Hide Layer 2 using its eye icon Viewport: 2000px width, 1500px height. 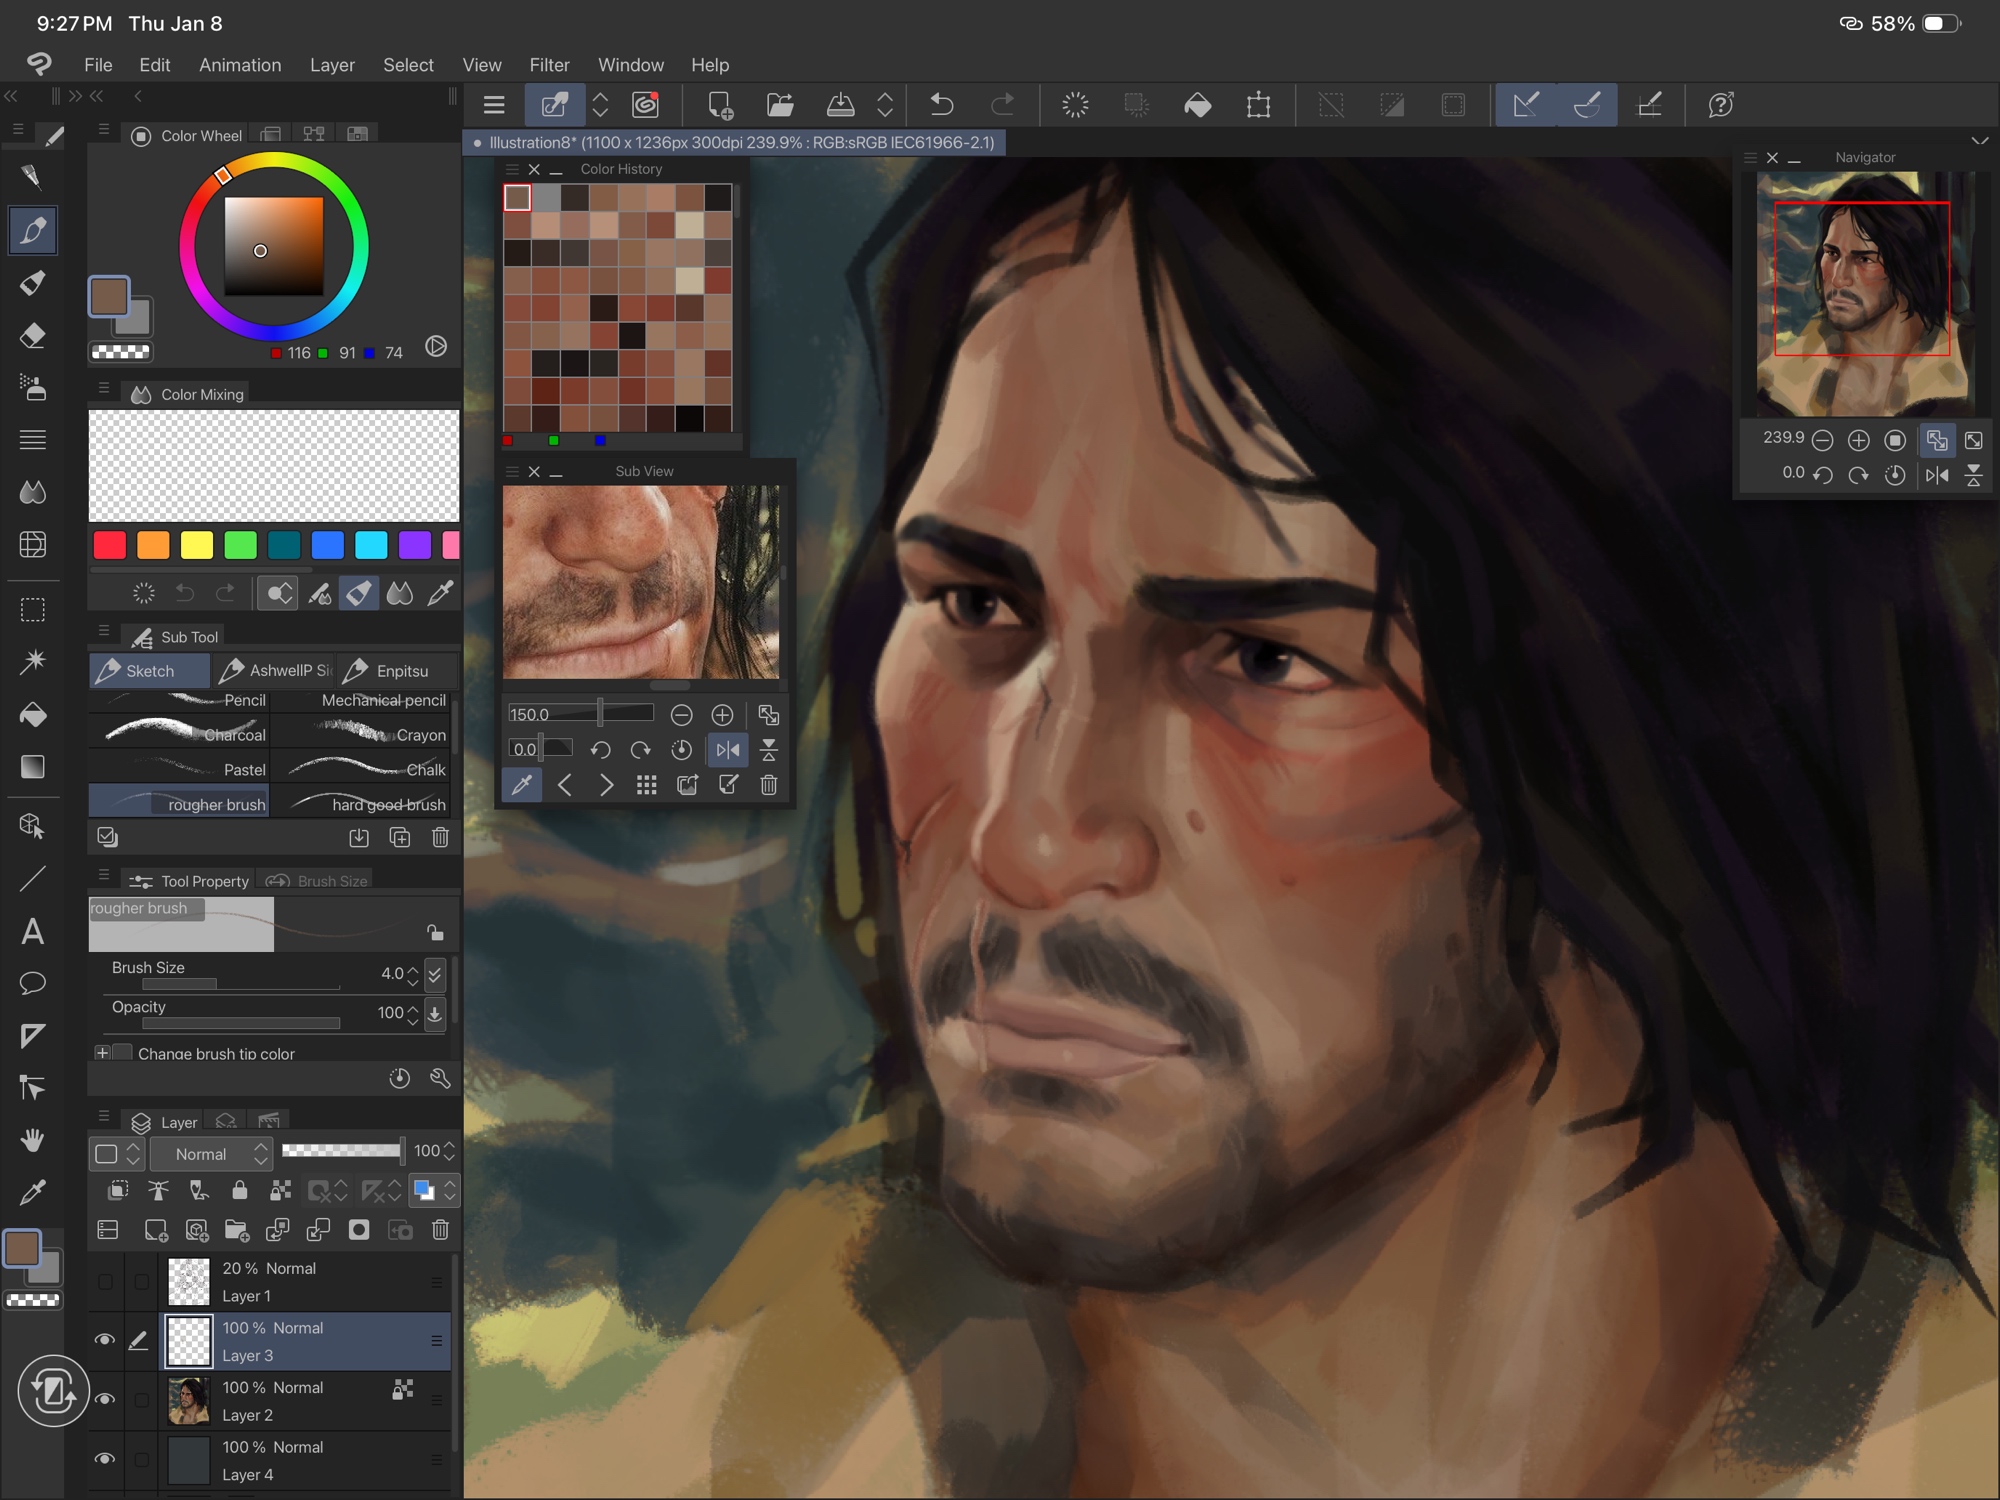[104, 1400]
